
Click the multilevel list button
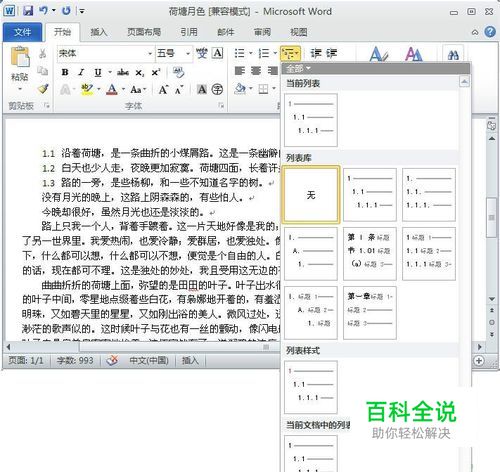coord(291,53)
